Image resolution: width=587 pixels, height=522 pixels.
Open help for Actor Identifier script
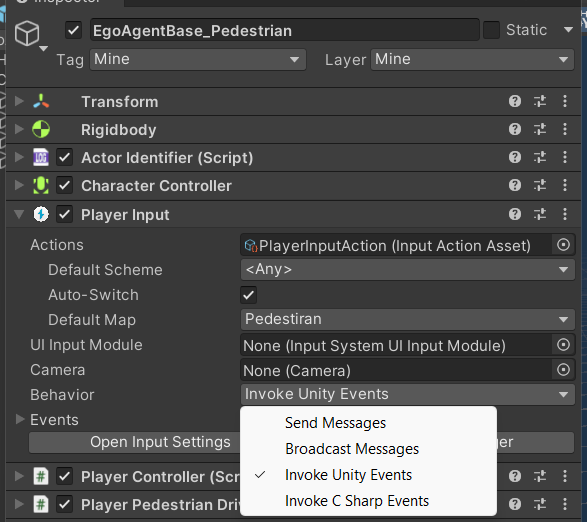[x=515, y=157]
